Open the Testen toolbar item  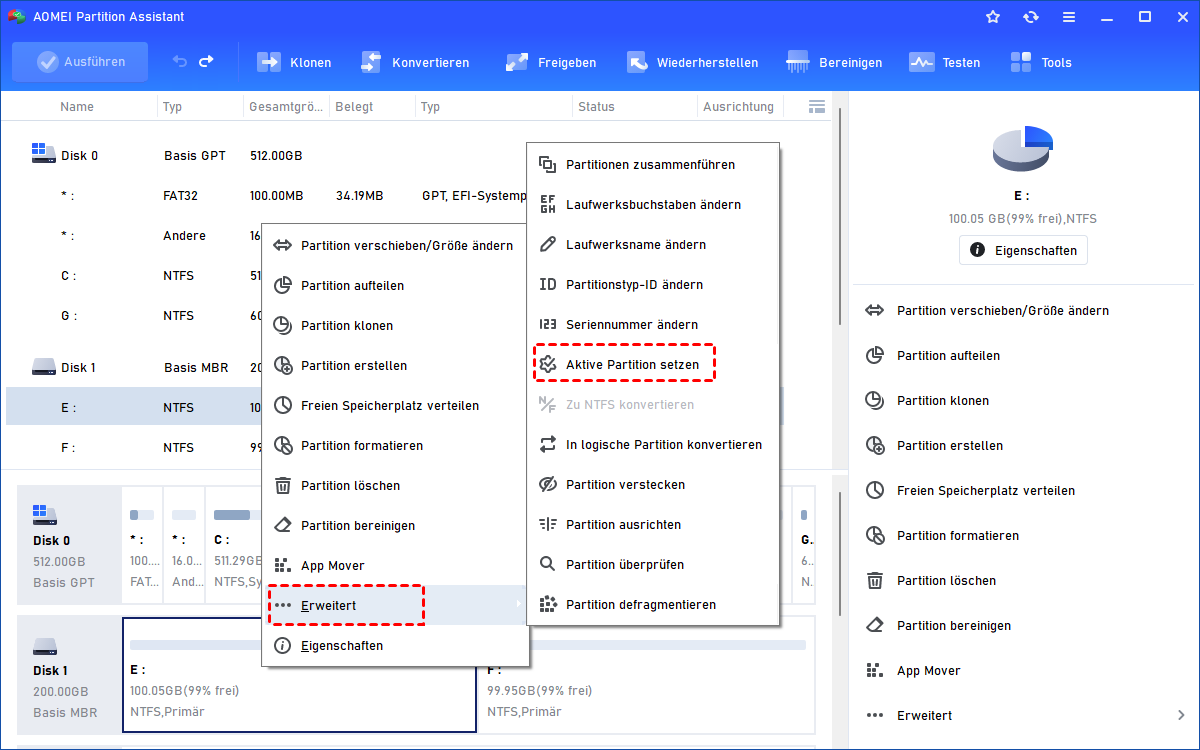[945, 62]
